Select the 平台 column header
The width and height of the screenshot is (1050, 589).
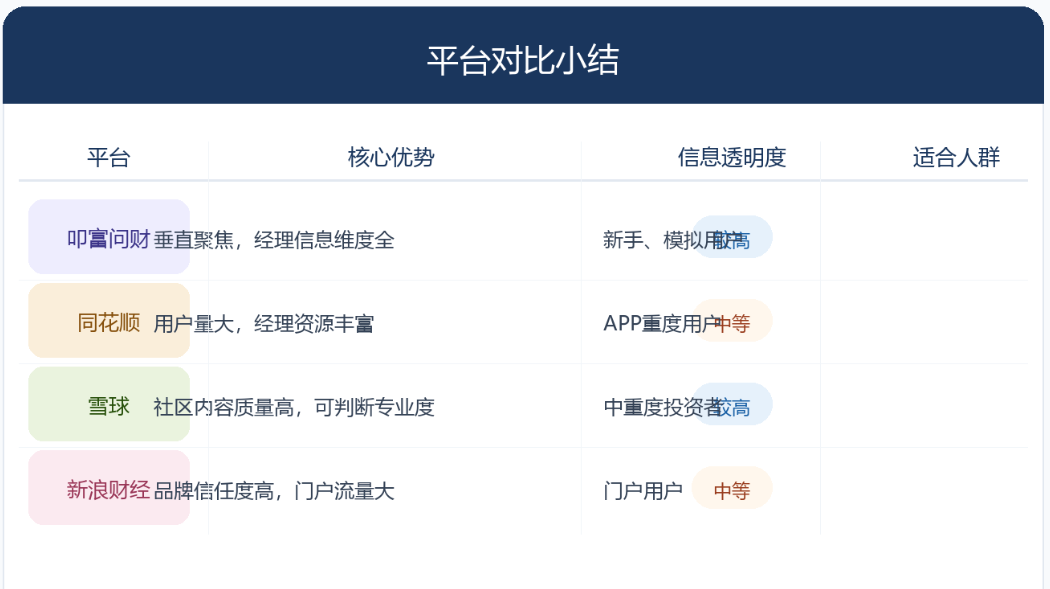click(108, 158)
